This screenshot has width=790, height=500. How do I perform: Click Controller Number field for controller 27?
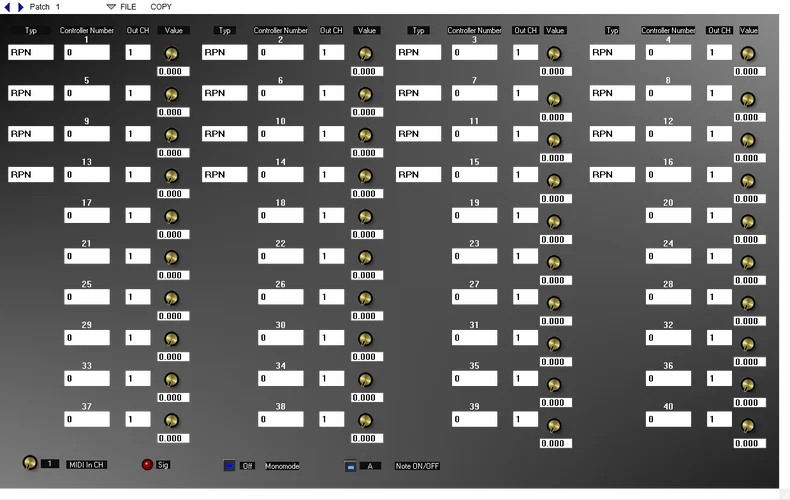pos(475,297)
